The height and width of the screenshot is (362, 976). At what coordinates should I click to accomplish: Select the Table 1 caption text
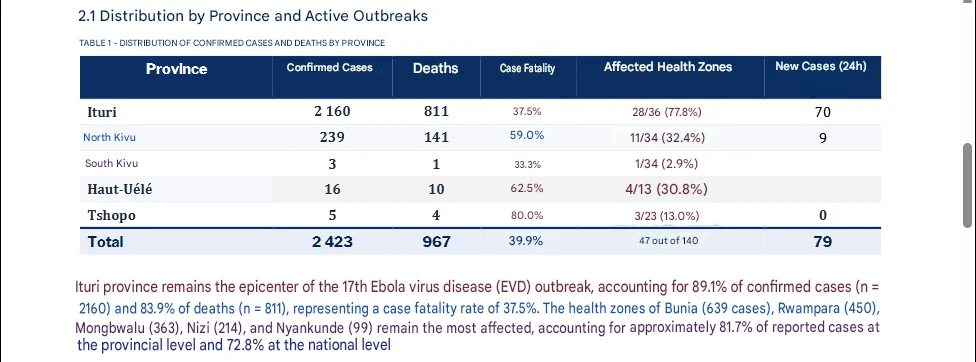click(232, 43)
